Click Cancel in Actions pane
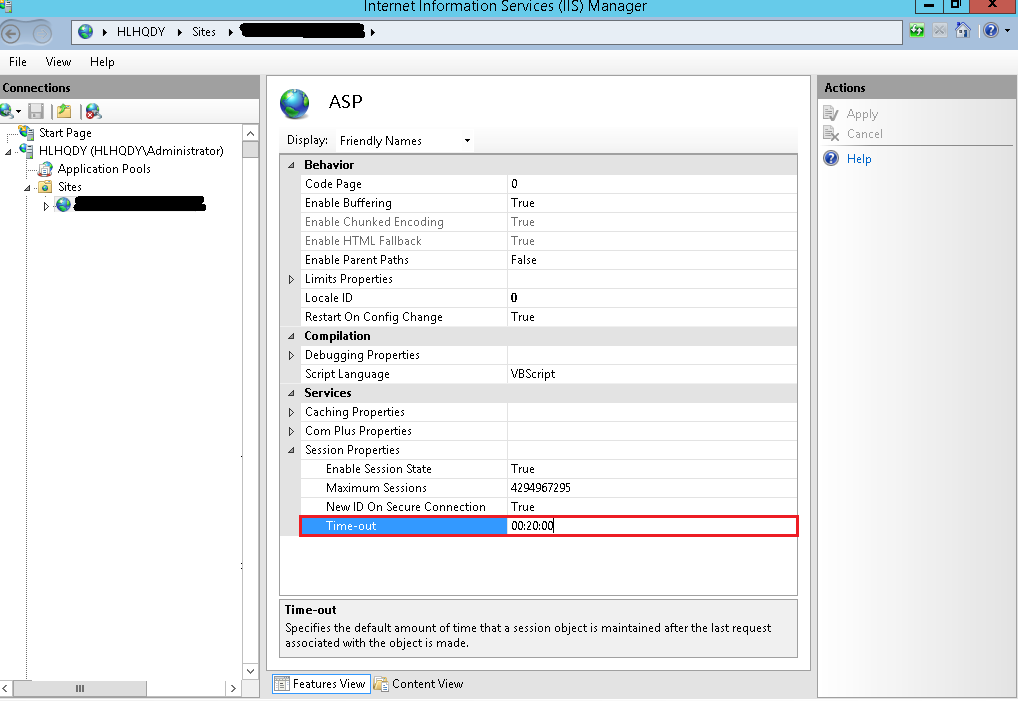 click(865, 134)
